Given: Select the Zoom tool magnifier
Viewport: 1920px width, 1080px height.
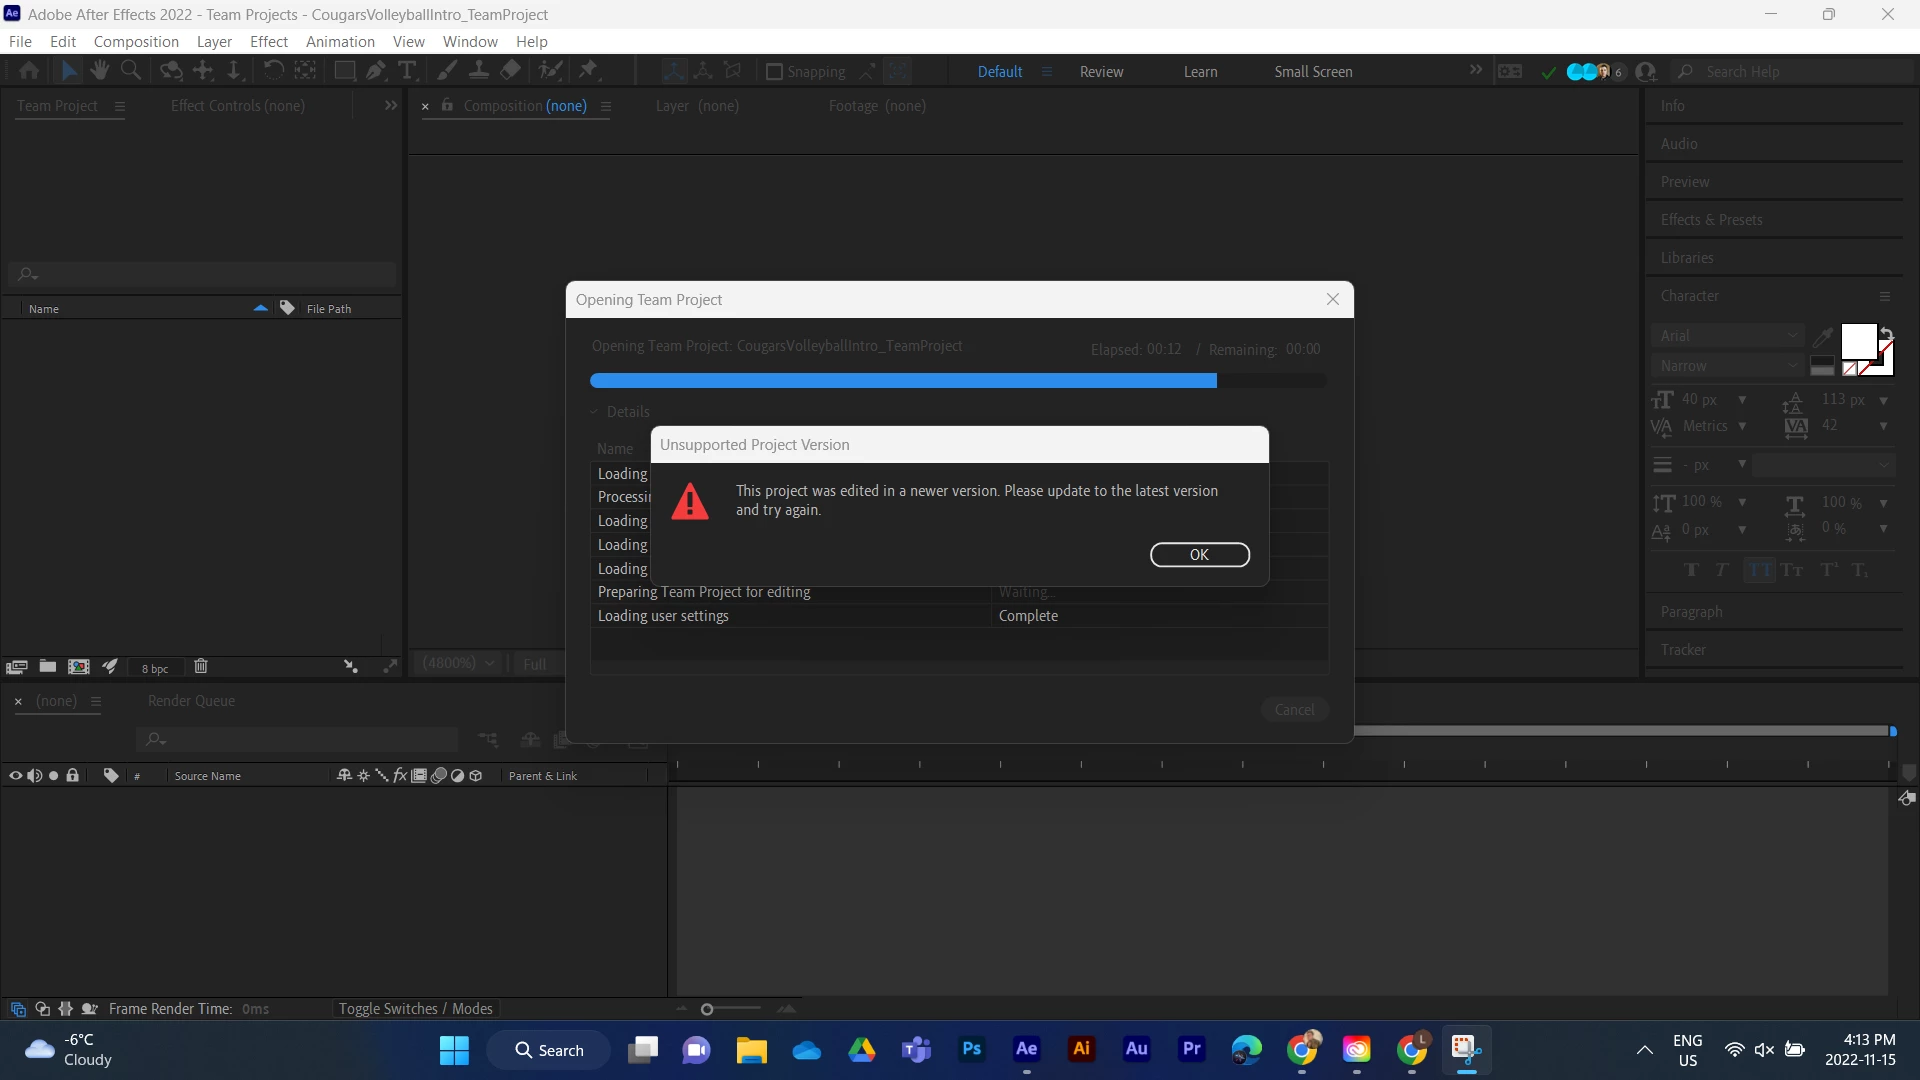Looking at the screenshot, I should (x=131, y=71).
